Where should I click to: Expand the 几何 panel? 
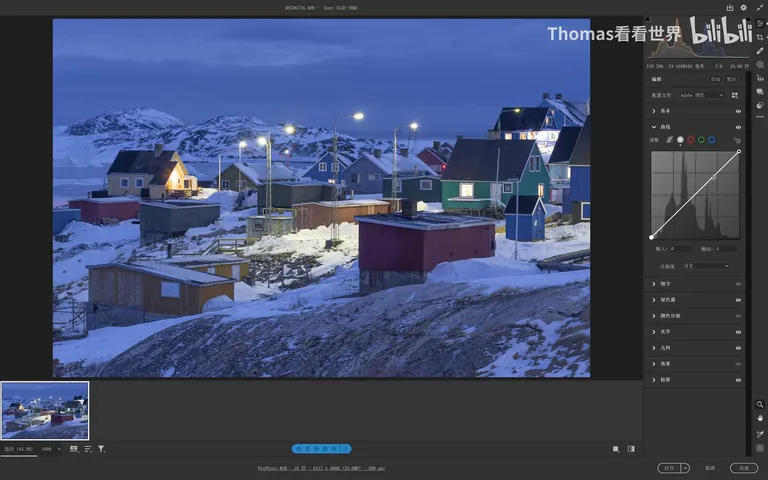click(654, 348)
